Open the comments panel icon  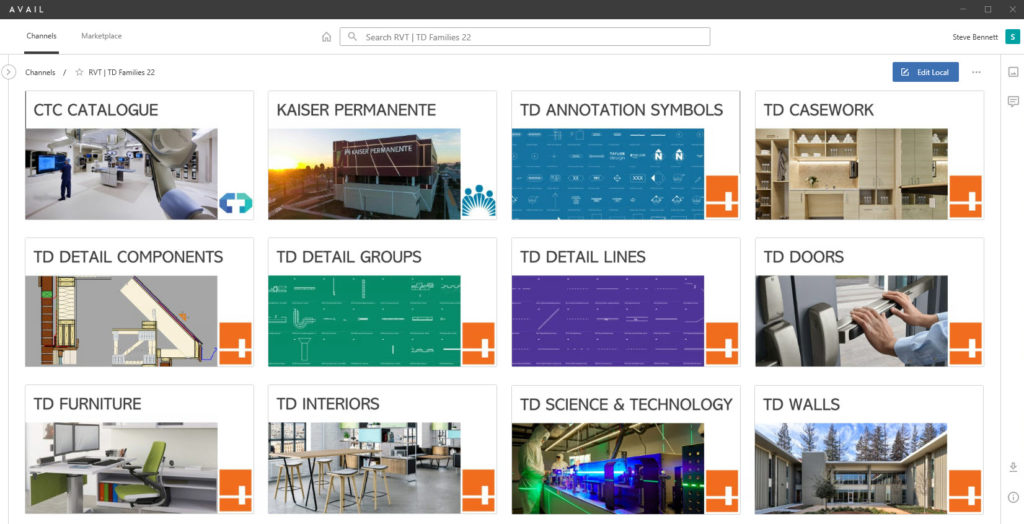(1013, 101)
